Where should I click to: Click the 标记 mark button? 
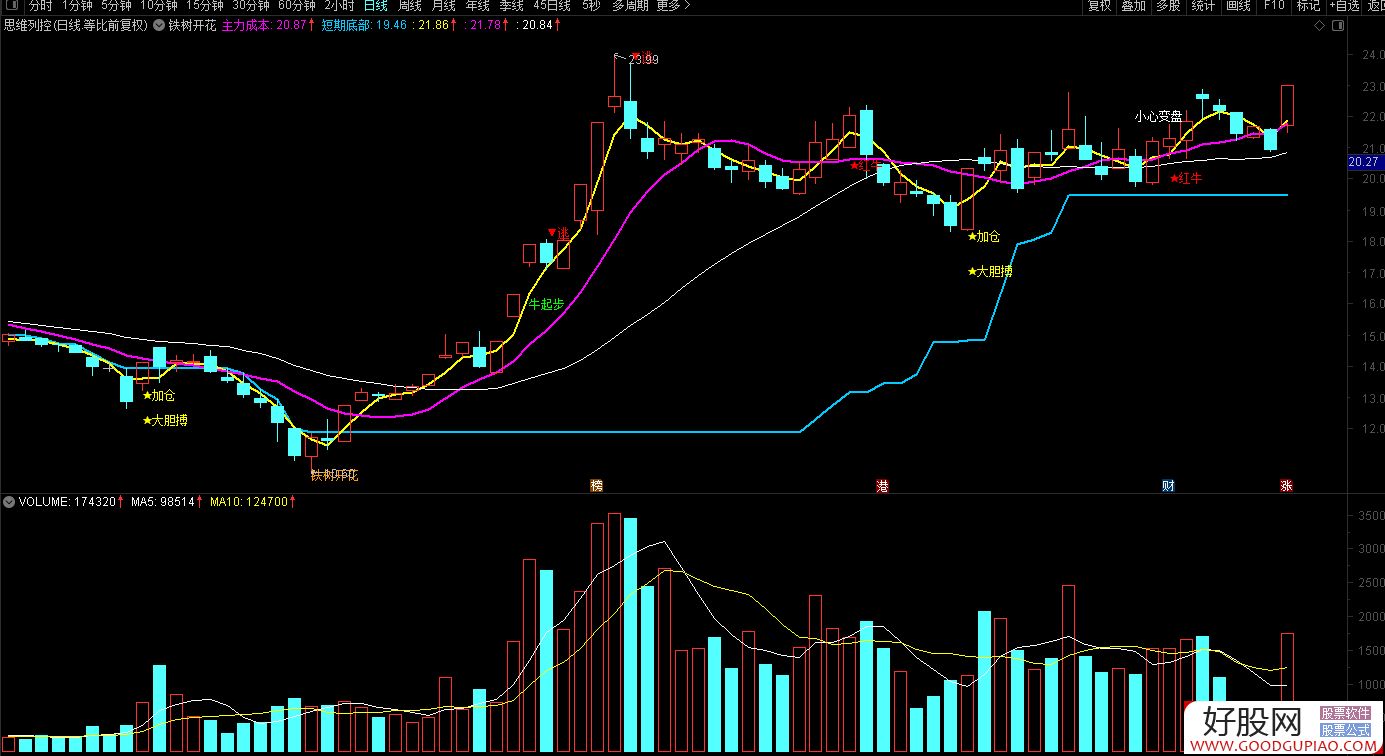tap(1308, 6)
